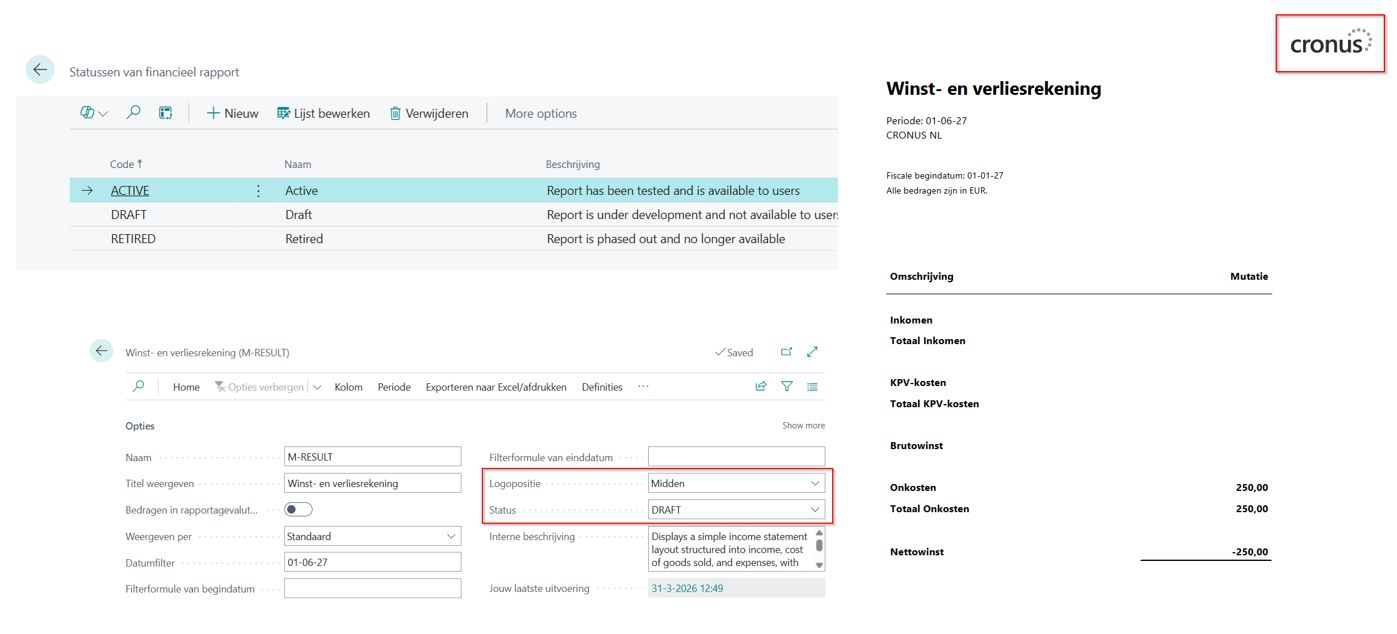The height and width of the screenshot is (634, 1397).
Task: Open the filter pane icon
Action: [787, 386]
